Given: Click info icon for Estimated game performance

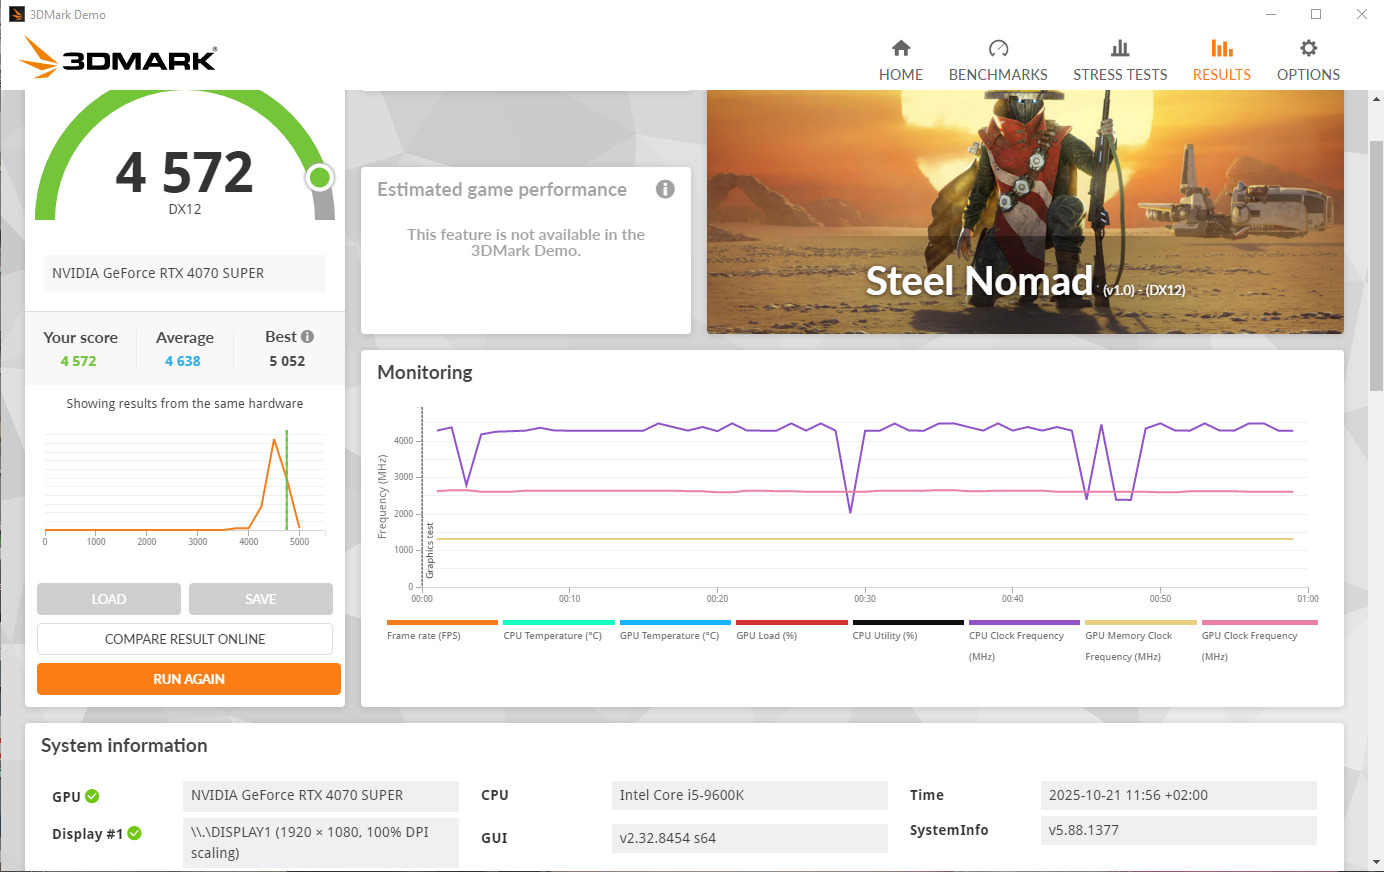Looking at the screenshot, I should click(x=665, y=189).
